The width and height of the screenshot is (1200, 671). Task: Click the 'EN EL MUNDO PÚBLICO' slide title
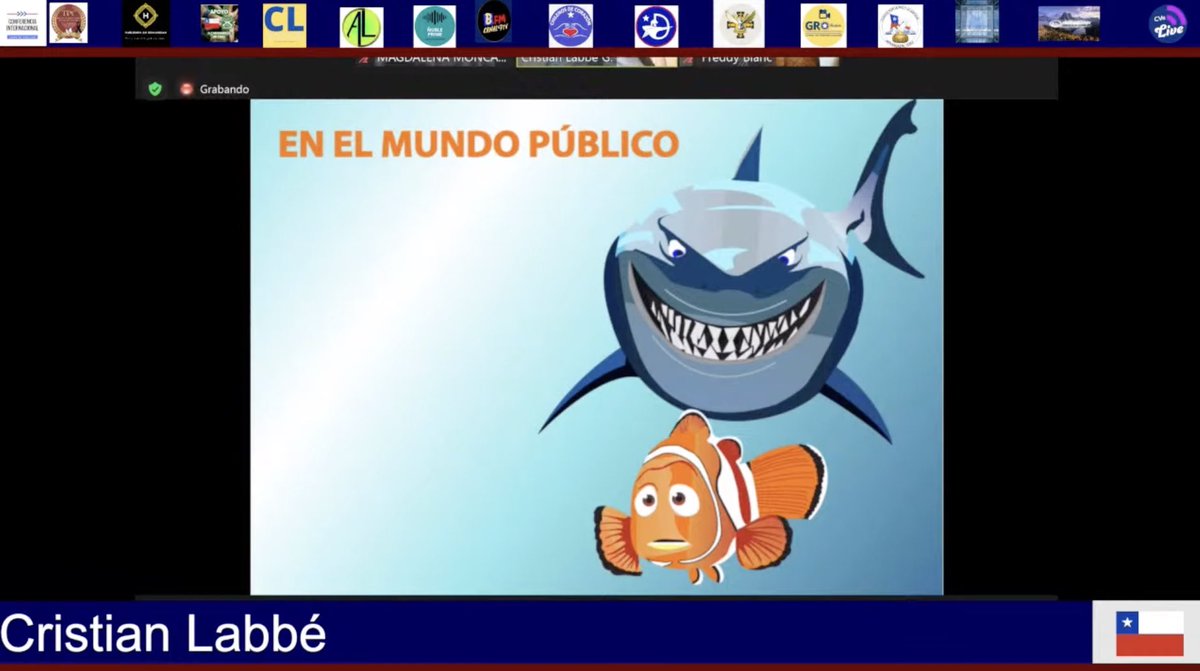[478, 144]
